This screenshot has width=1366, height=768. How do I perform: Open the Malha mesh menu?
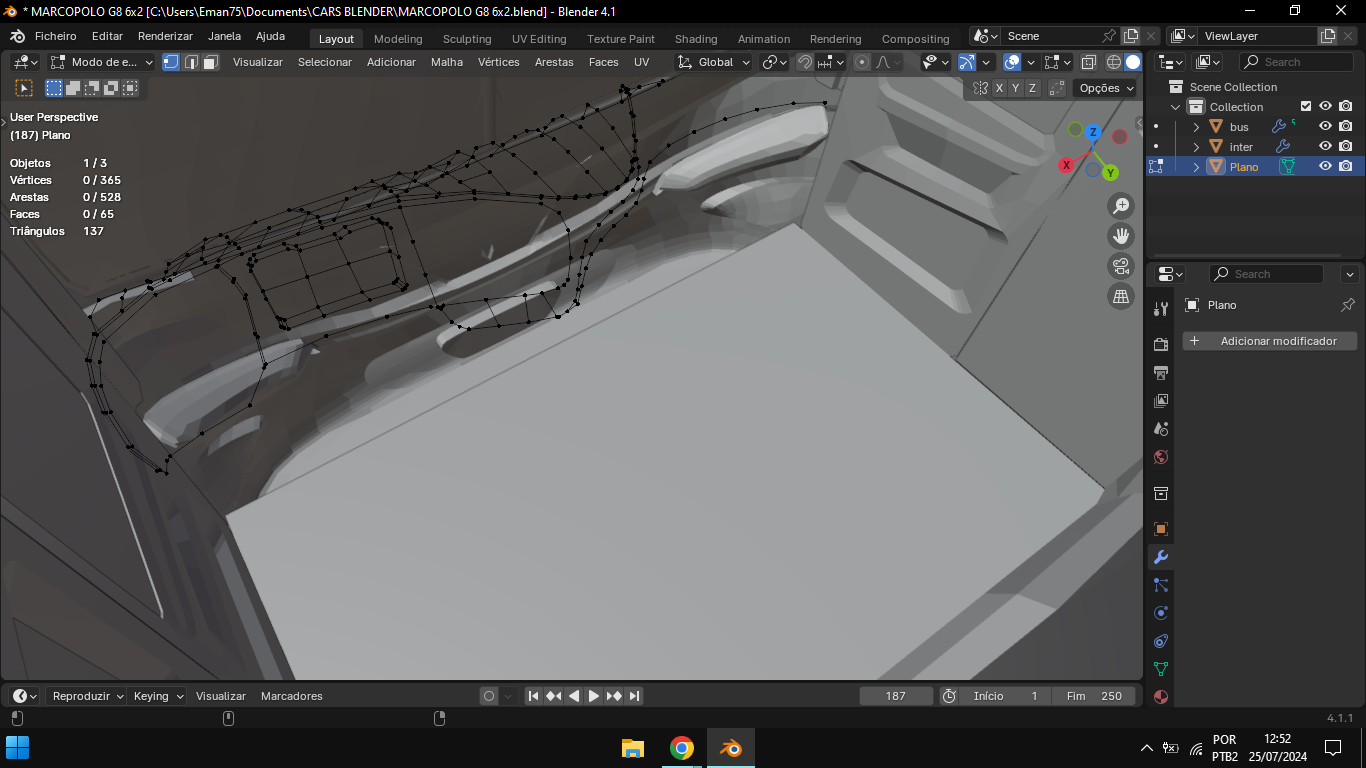[x=447, y=62]
